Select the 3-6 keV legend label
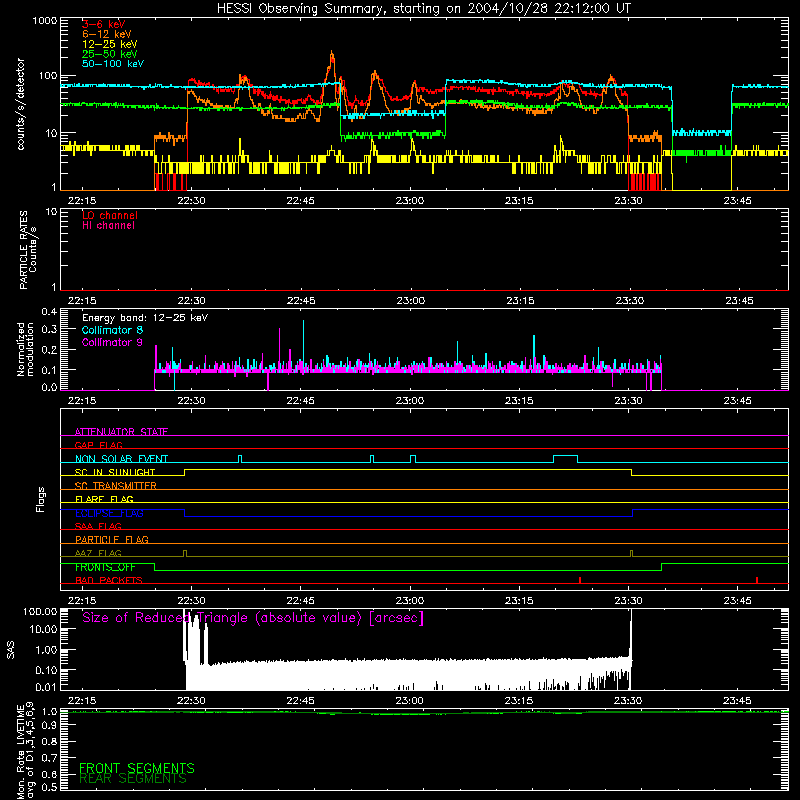Screen dimensions: 800x800 (x=104, y=24)
